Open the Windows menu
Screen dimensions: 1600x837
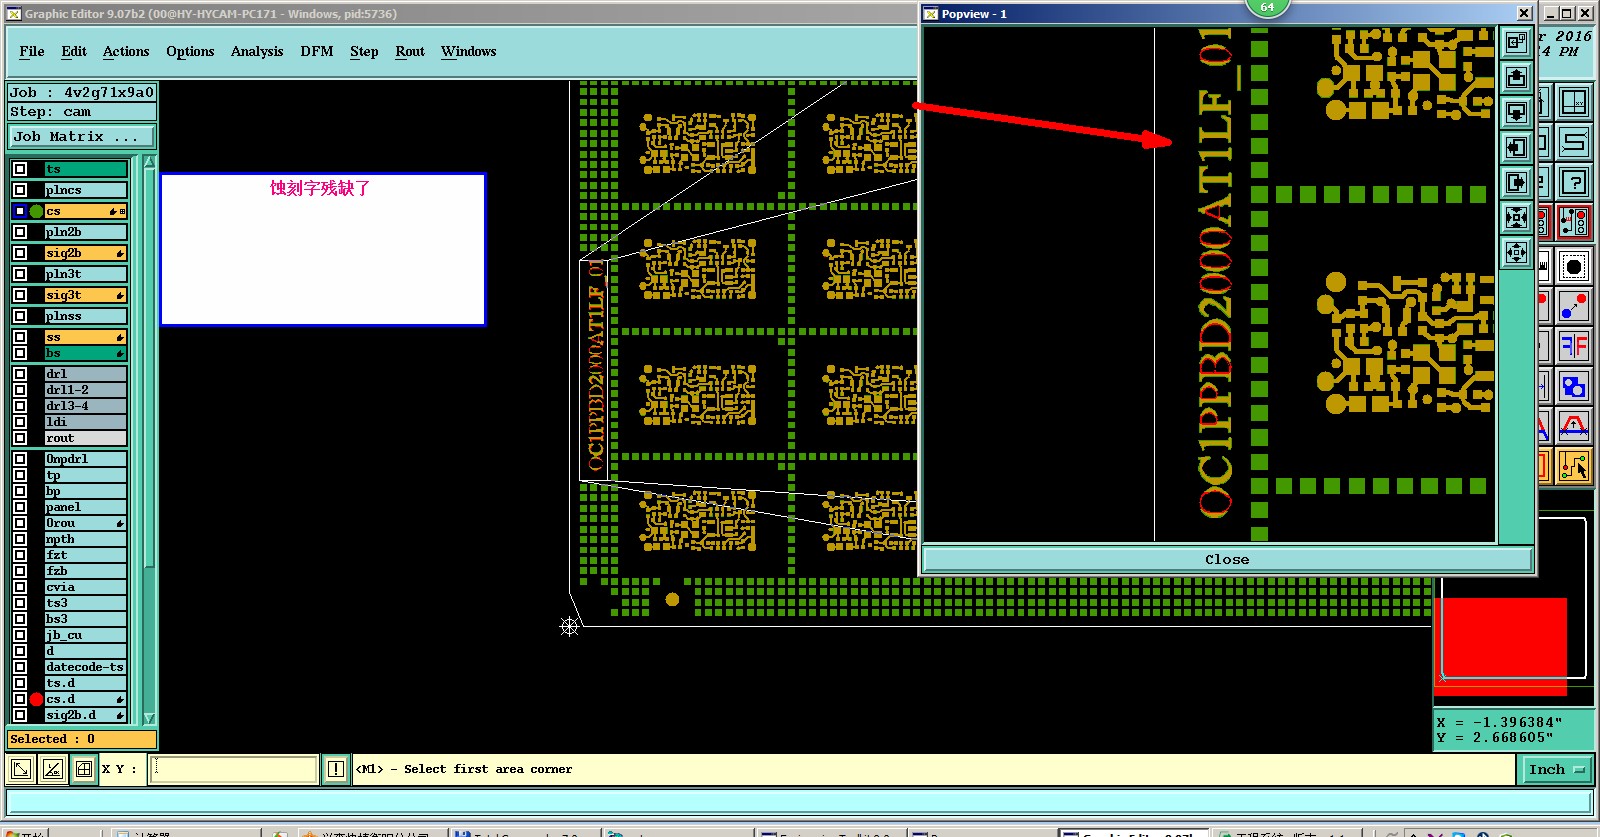tap(468, 51)
